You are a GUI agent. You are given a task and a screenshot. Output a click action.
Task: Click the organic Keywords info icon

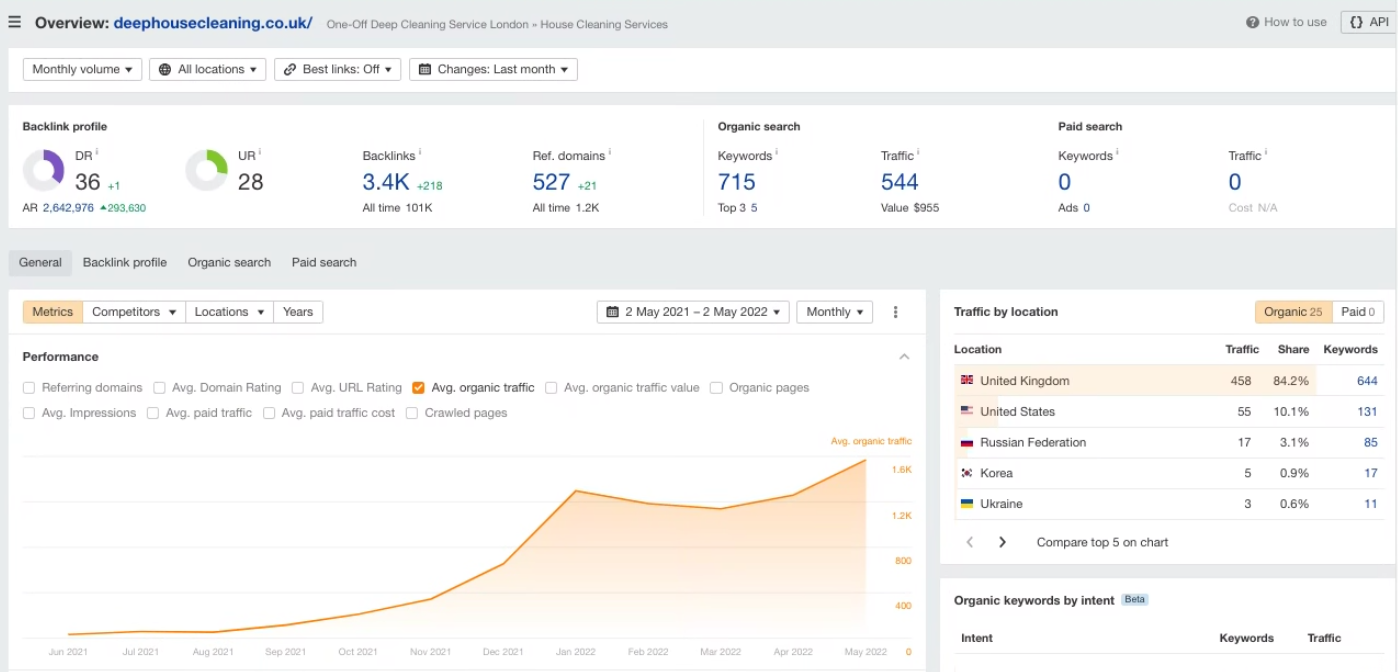pos(777,153)
